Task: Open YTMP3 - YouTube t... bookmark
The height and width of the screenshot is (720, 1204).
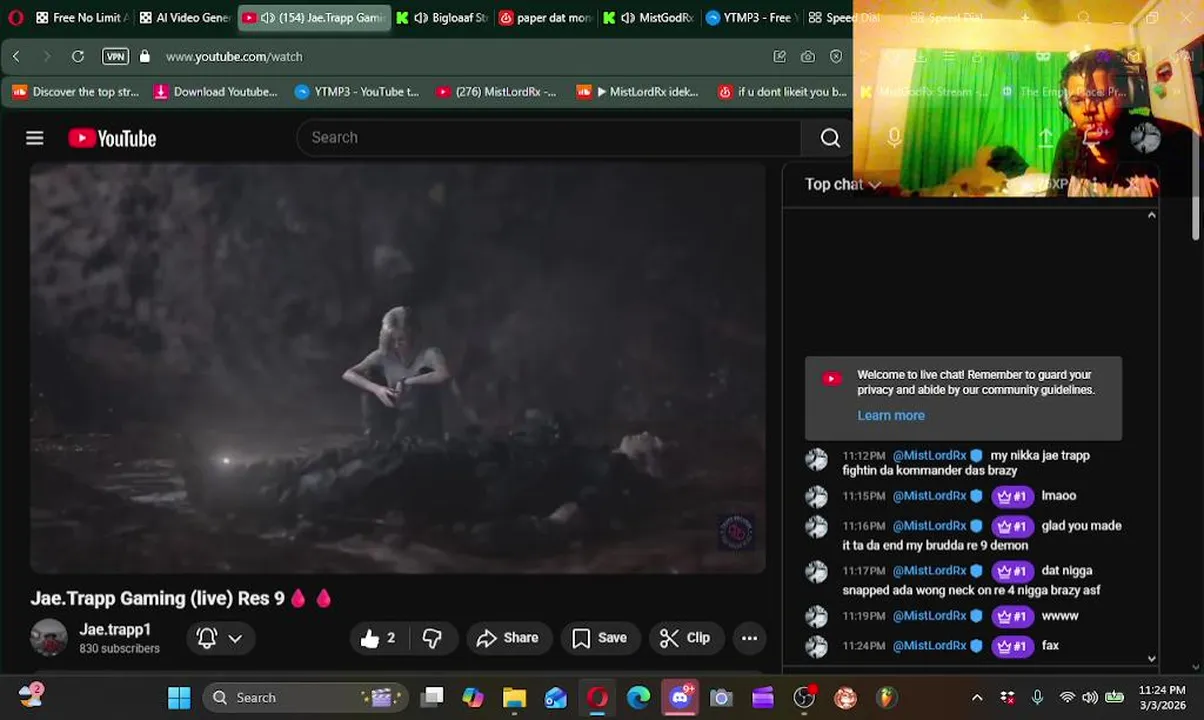Action: coord(357,92)
